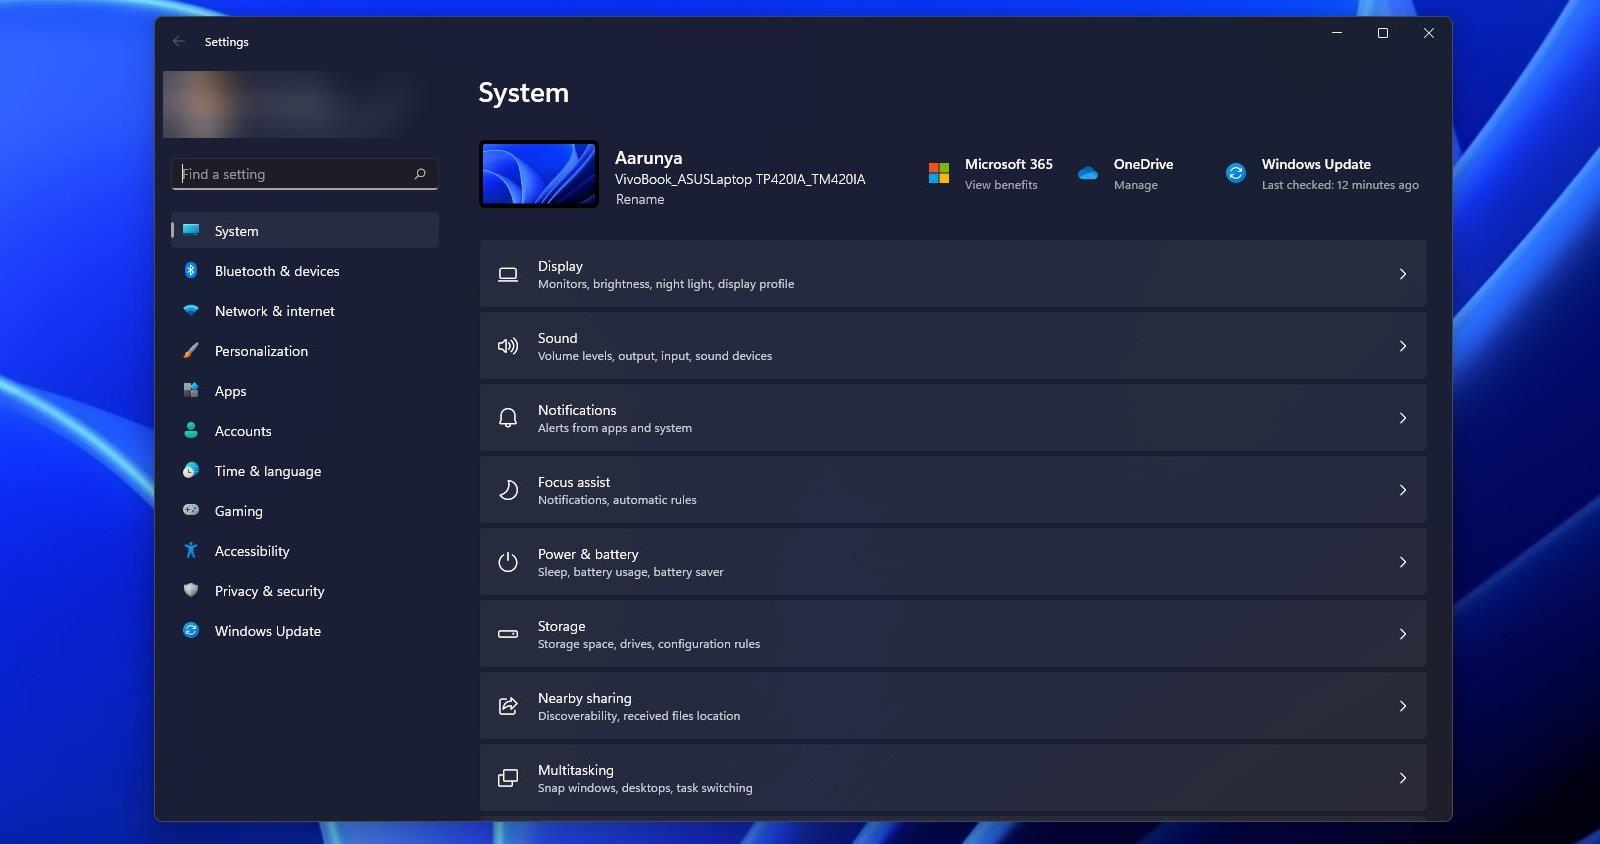Image resolution: width=1600 pixels, height=844 pixels.
Task: Click the Apps icon in sidebar
Action: 191,390
